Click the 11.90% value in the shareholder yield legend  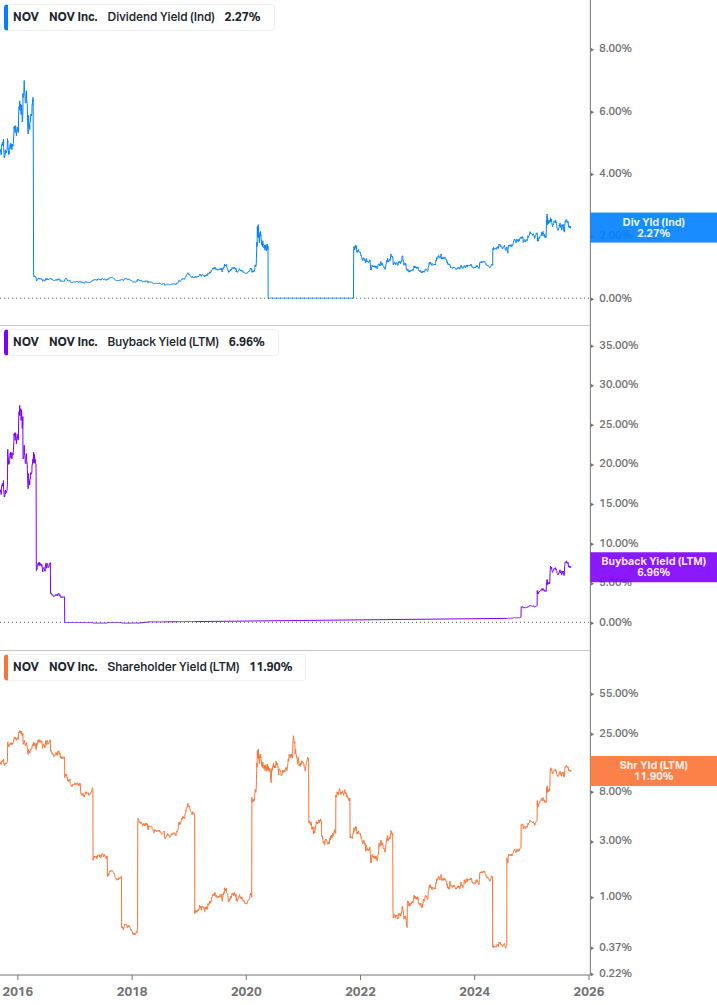click(271, 667)
